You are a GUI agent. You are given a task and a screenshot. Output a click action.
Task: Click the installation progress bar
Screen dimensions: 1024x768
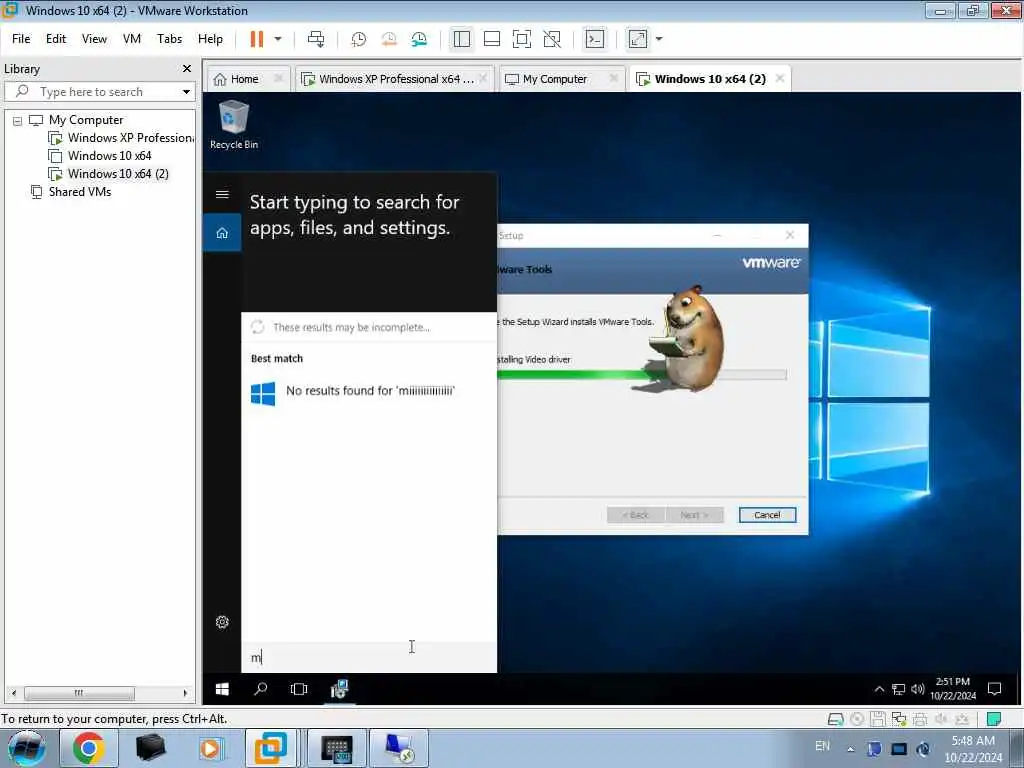pyautogui.click(x=641, y=375)
